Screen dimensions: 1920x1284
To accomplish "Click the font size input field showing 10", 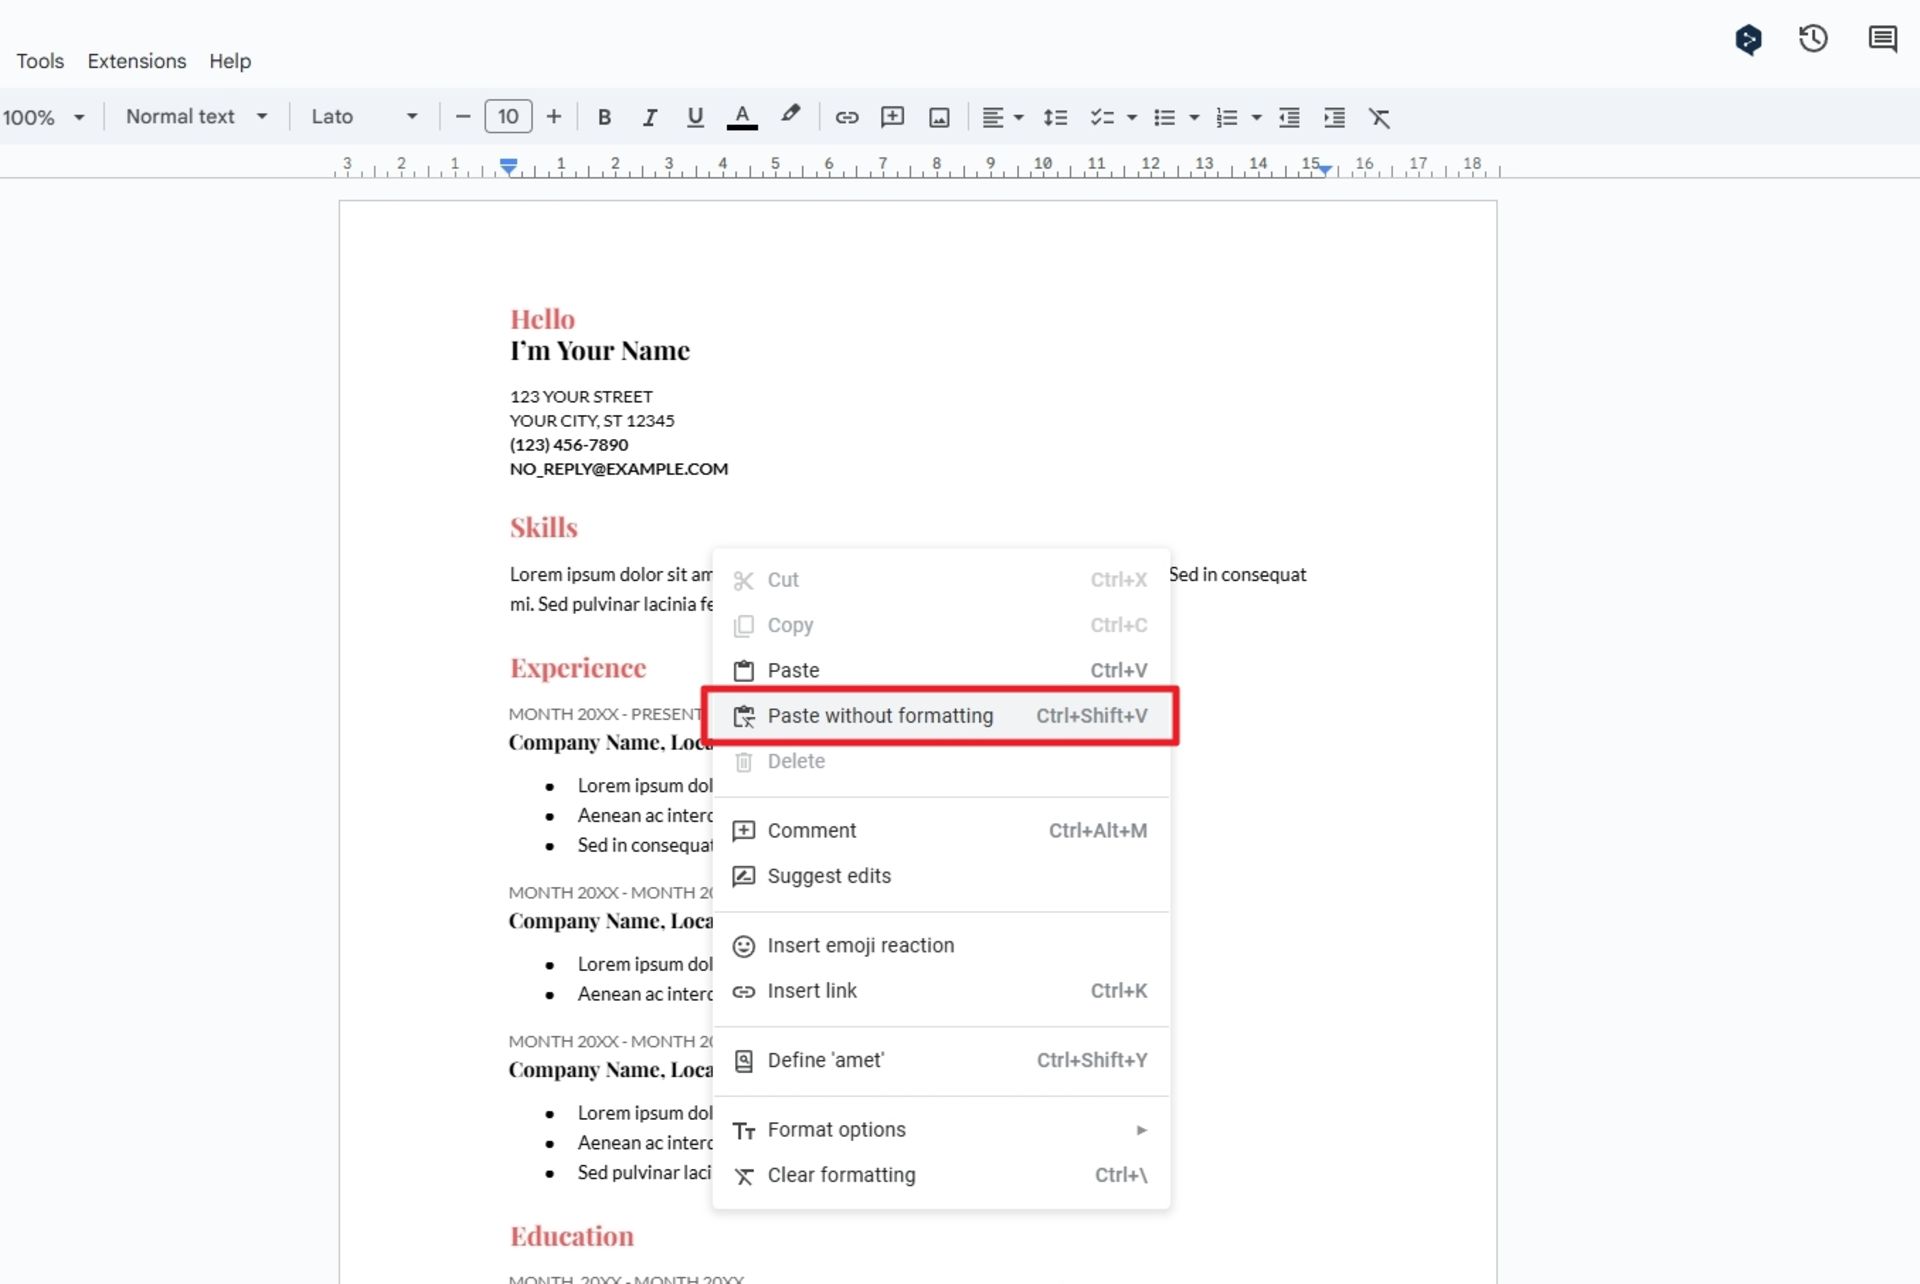I will coord(507,116).
